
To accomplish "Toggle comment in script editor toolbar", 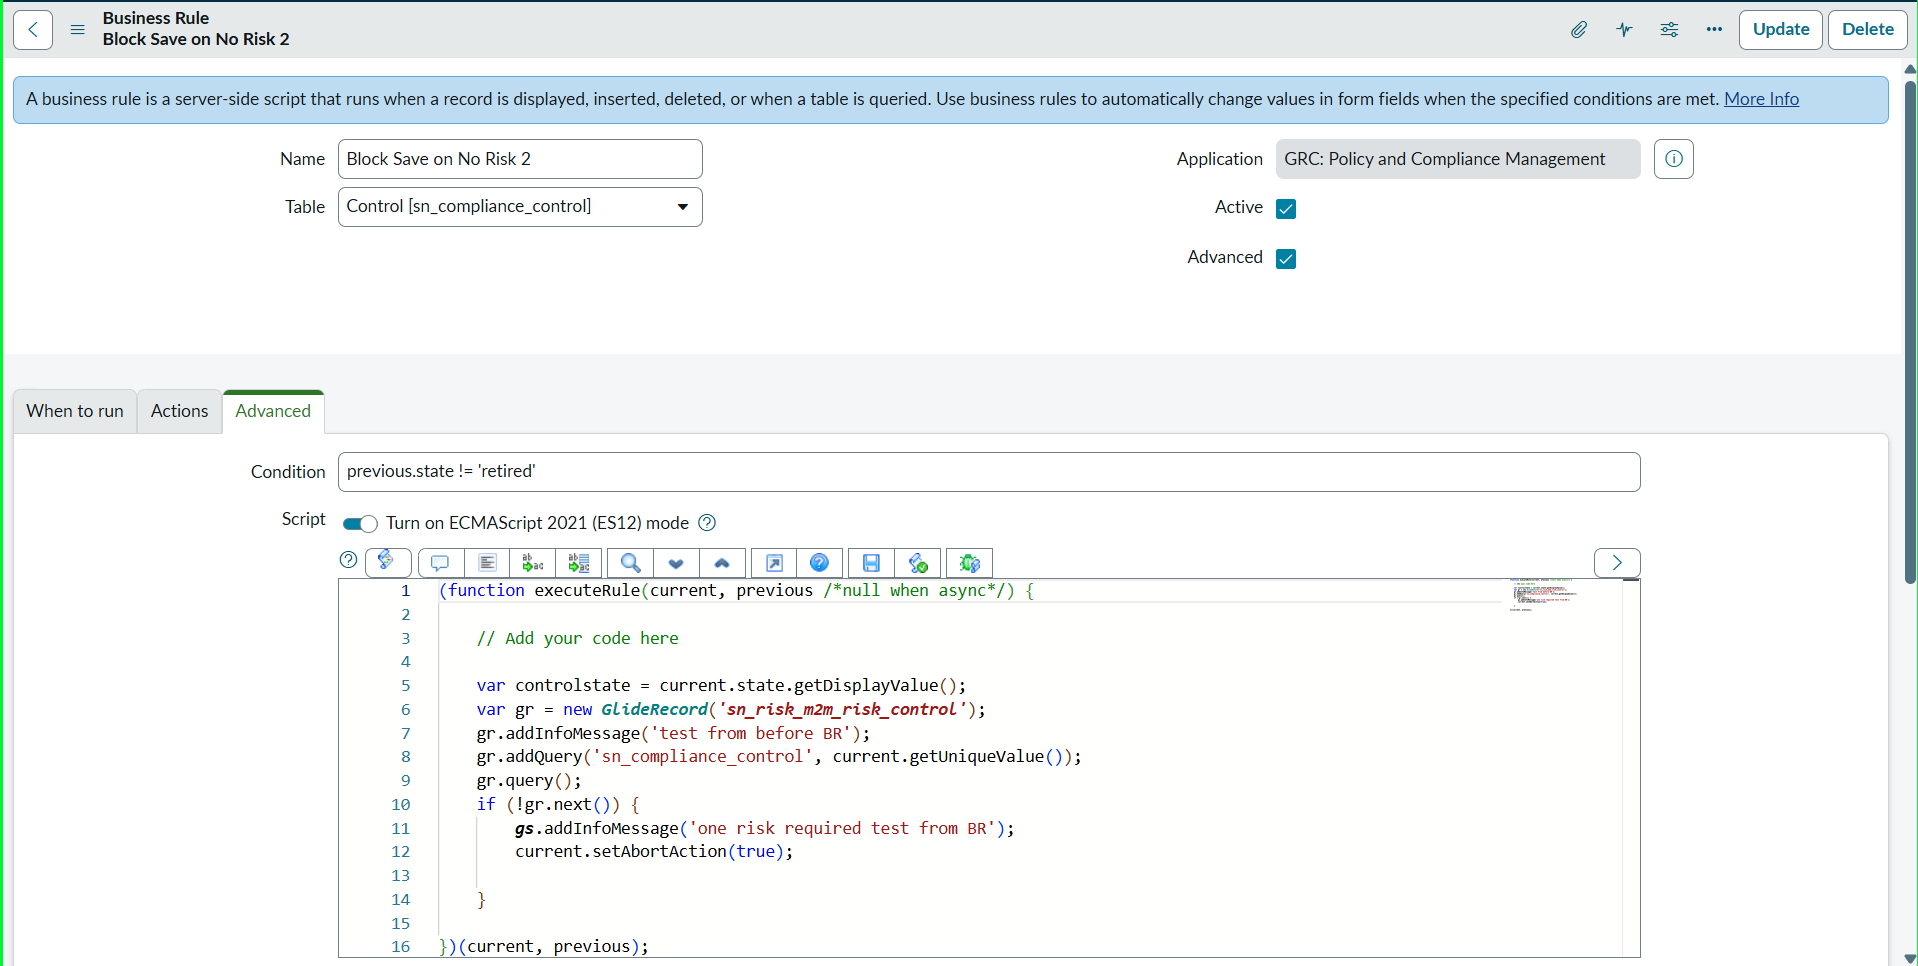I will (x=440, y=563).
